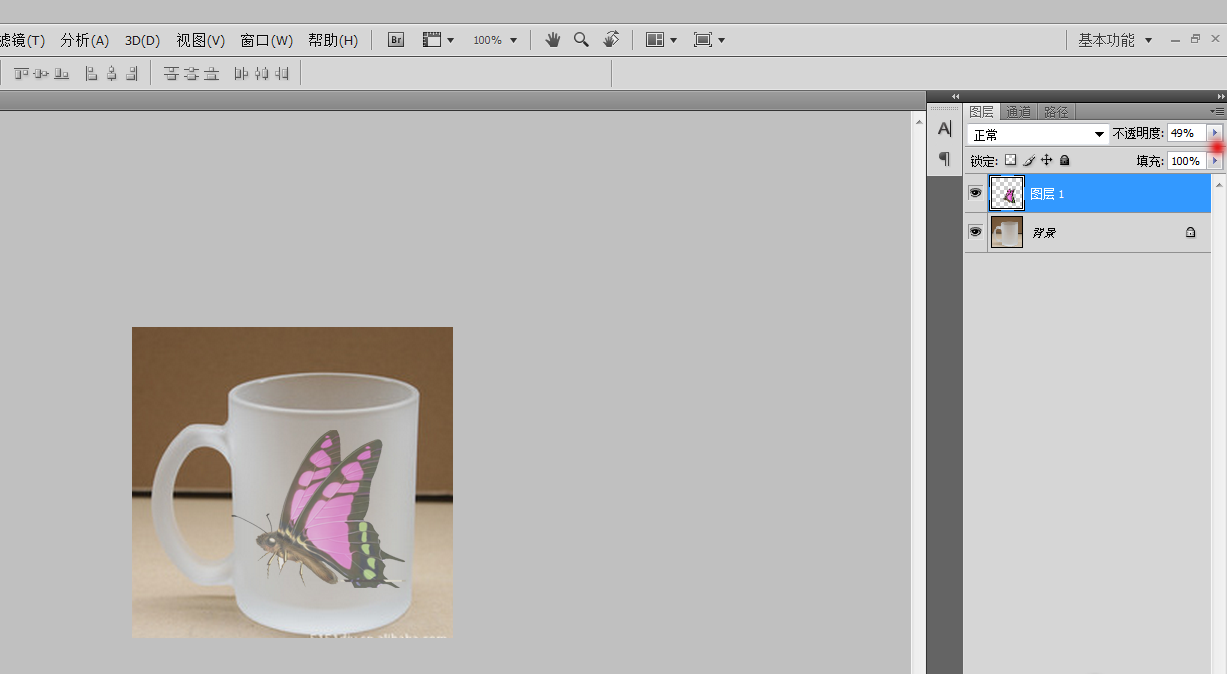
Task: Select the Zoom magnifier tool in the application bar
Action: click(581, 40)
